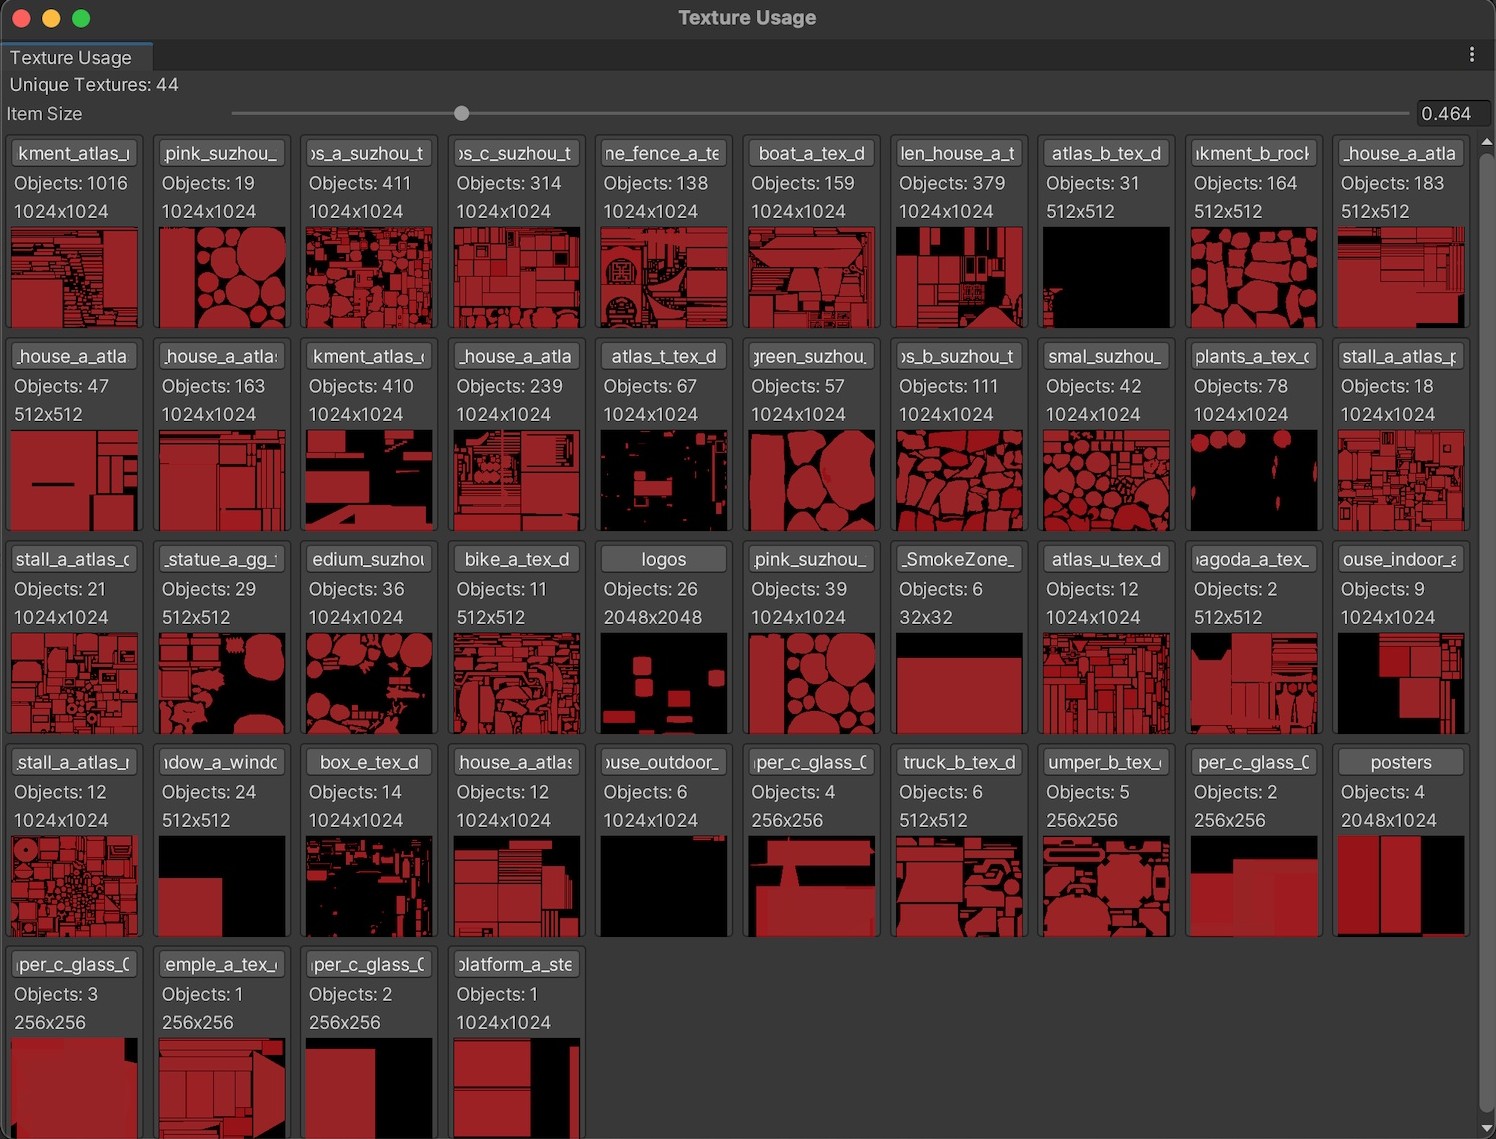Viewport: 1496px width, 1139px height.
Task: Click the atlas_t_tex_d texture thumbnail
Action: coord(664,480)
